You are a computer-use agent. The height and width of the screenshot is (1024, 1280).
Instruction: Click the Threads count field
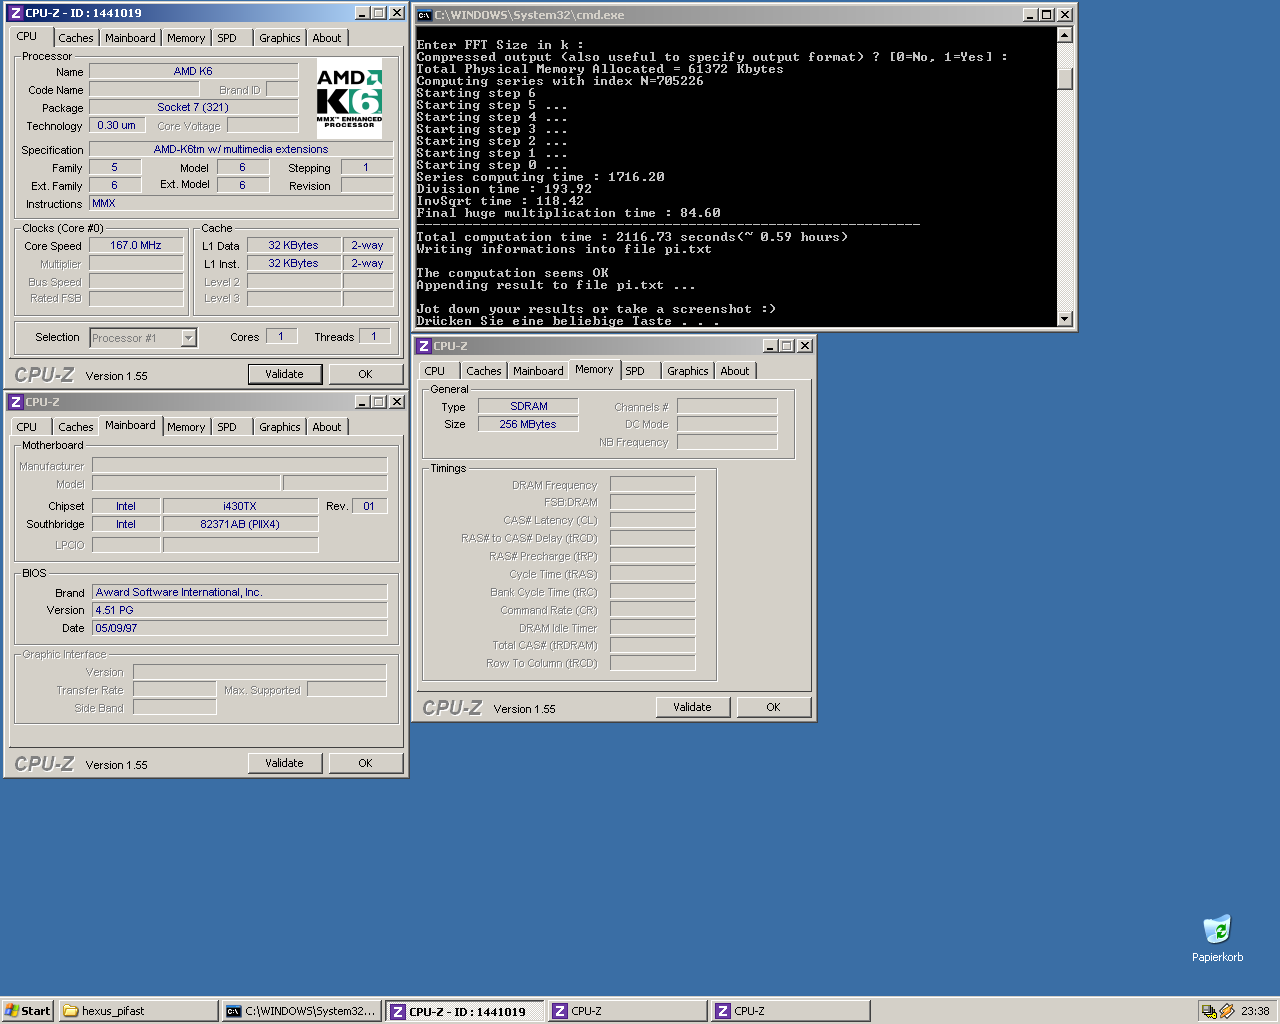374,336
